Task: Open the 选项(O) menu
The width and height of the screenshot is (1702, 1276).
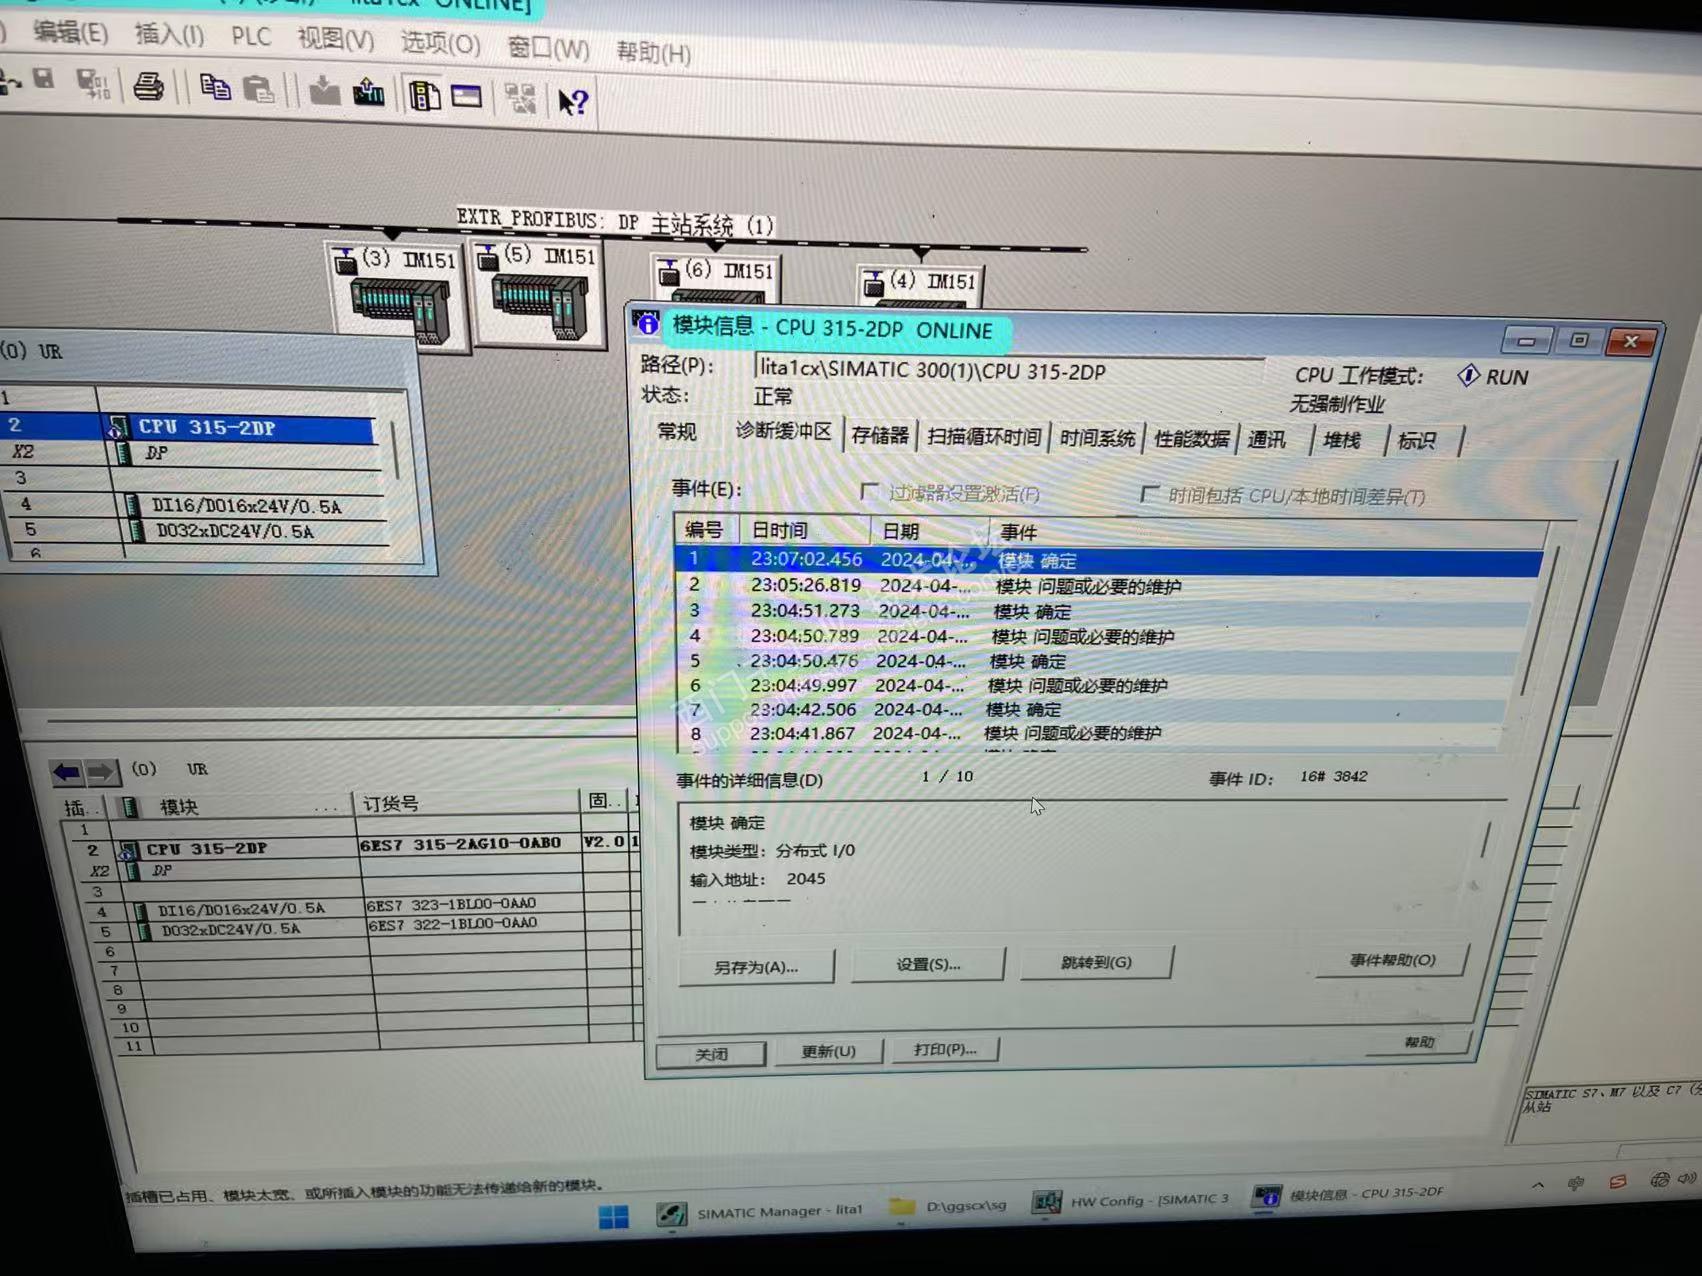Action: tap(440, 44)
